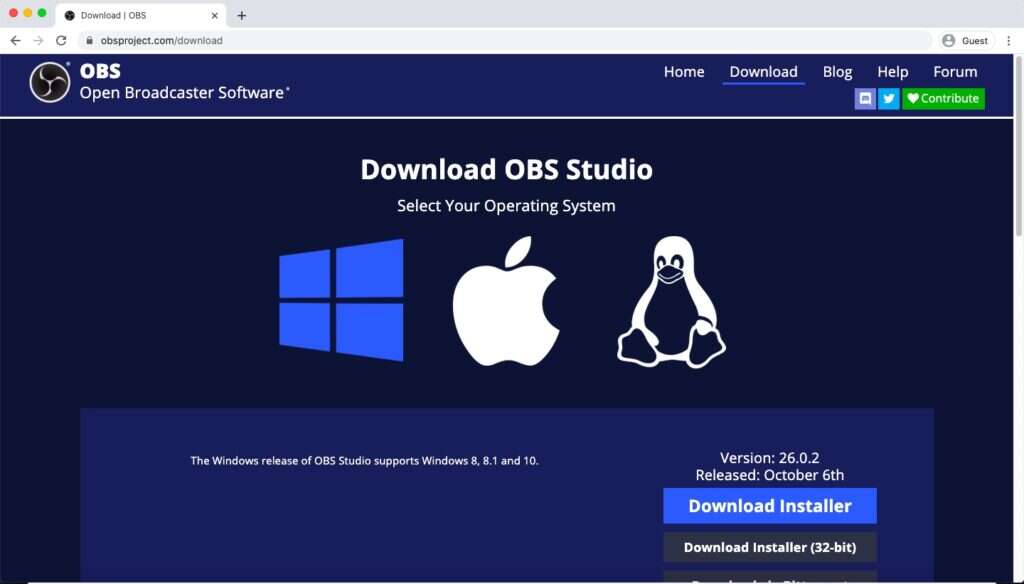Open a new browser tab with plus
The width and height of the screenshot is (1024, 584).
240,15
